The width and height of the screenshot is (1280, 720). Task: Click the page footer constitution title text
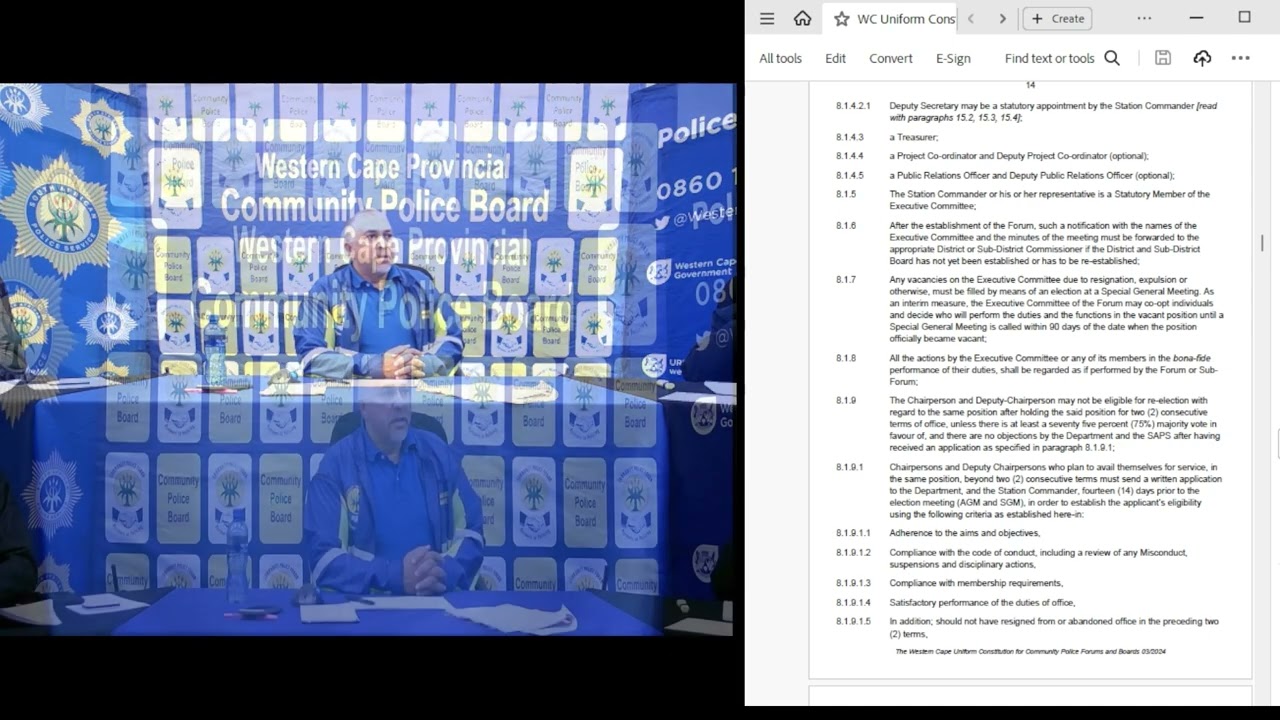coord(1030,652)
